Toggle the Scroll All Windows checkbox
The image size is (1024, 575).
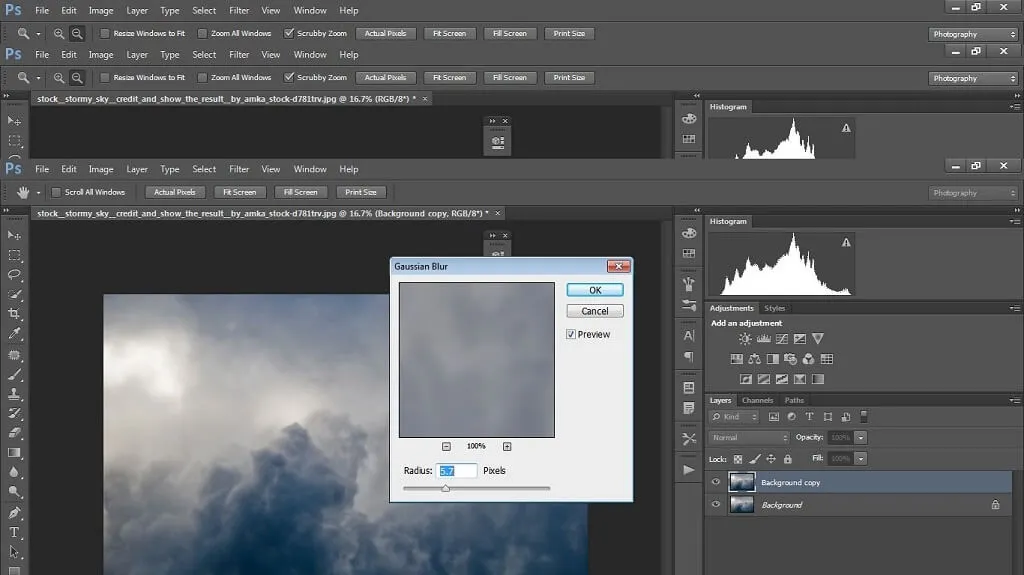(56, 192)
